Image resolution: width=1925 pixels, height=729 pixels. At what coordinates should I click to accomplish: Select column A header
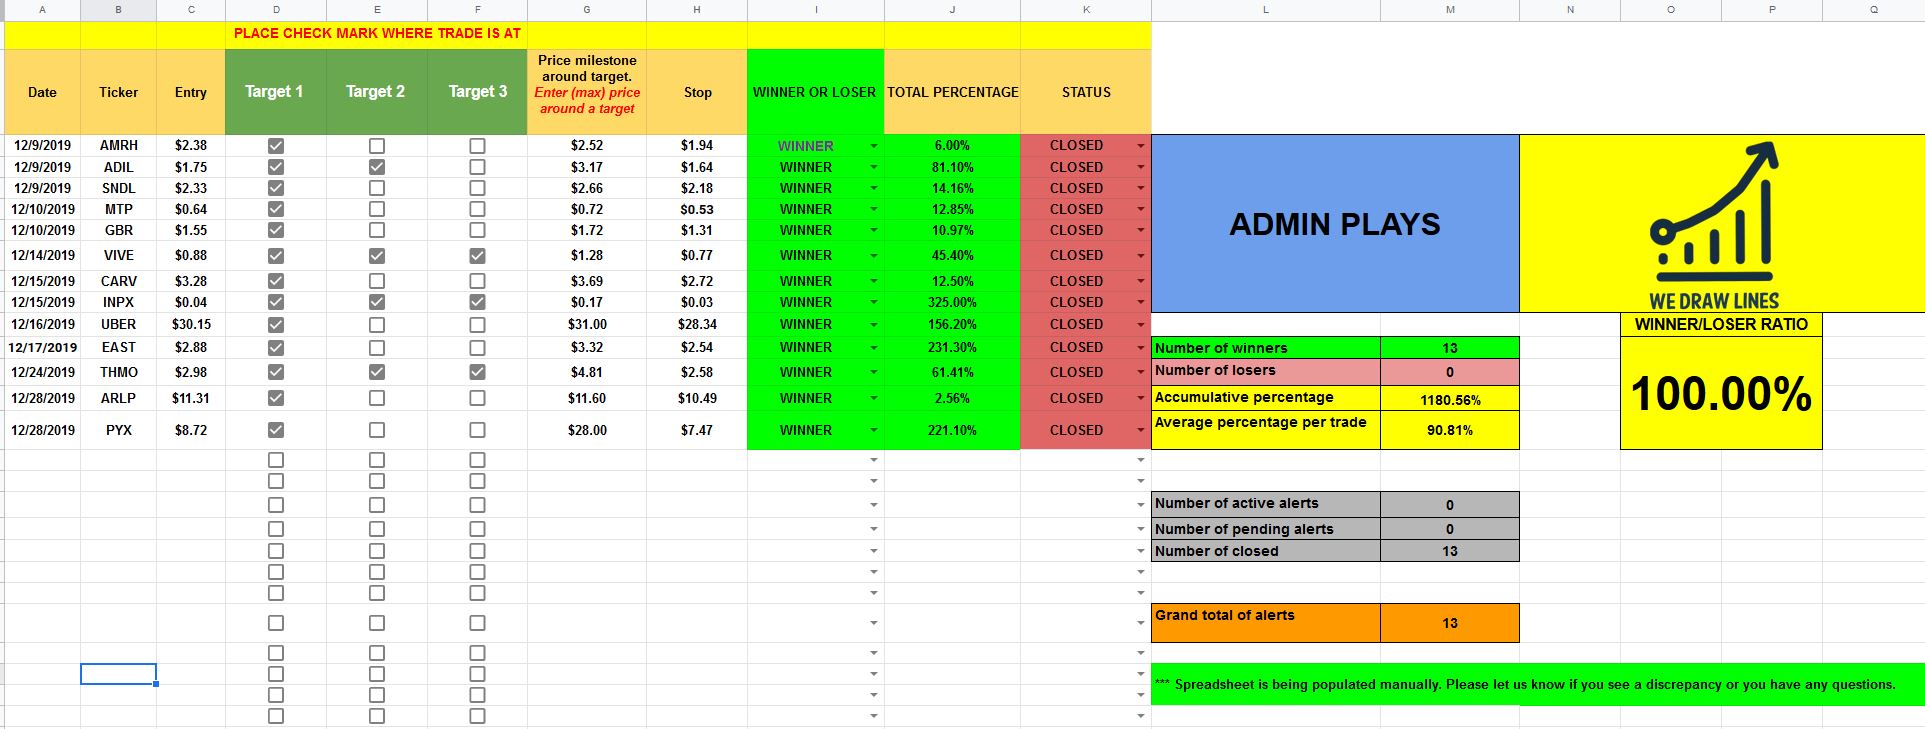pyautogui.click(x=42, y=10)
